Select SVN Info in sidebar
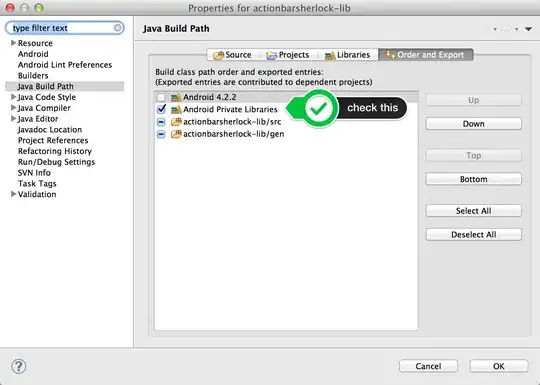The image size is (540, 385). [x=34, y=173]
